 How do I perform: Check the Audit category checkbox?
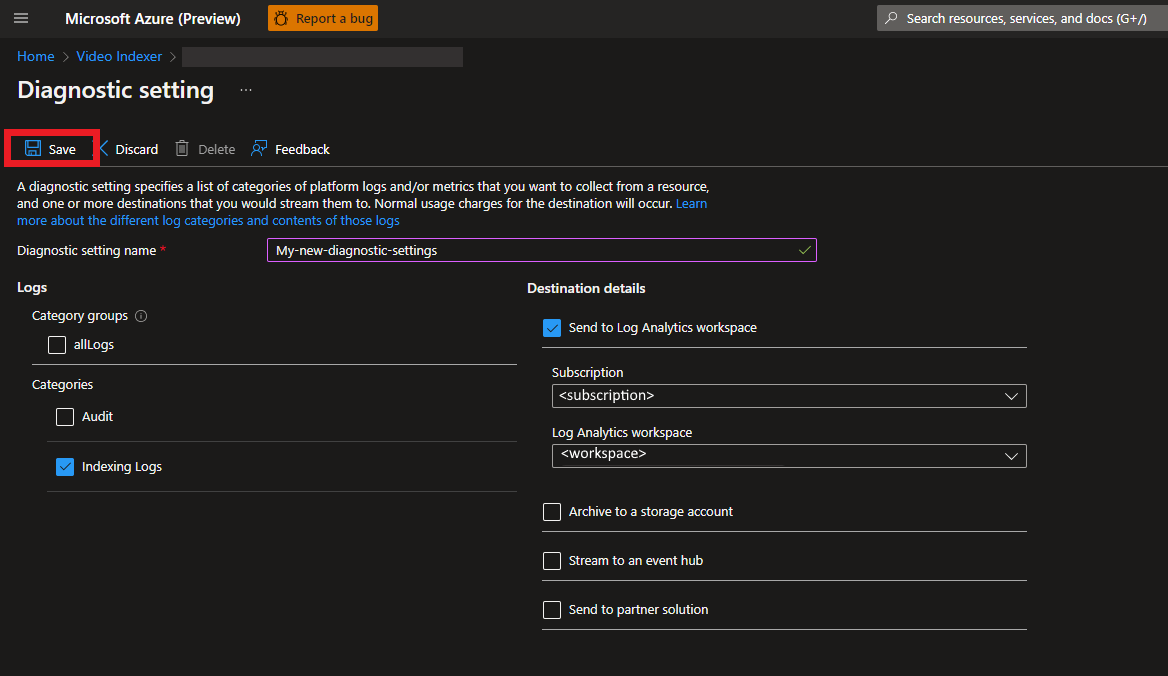coord(65,417)
